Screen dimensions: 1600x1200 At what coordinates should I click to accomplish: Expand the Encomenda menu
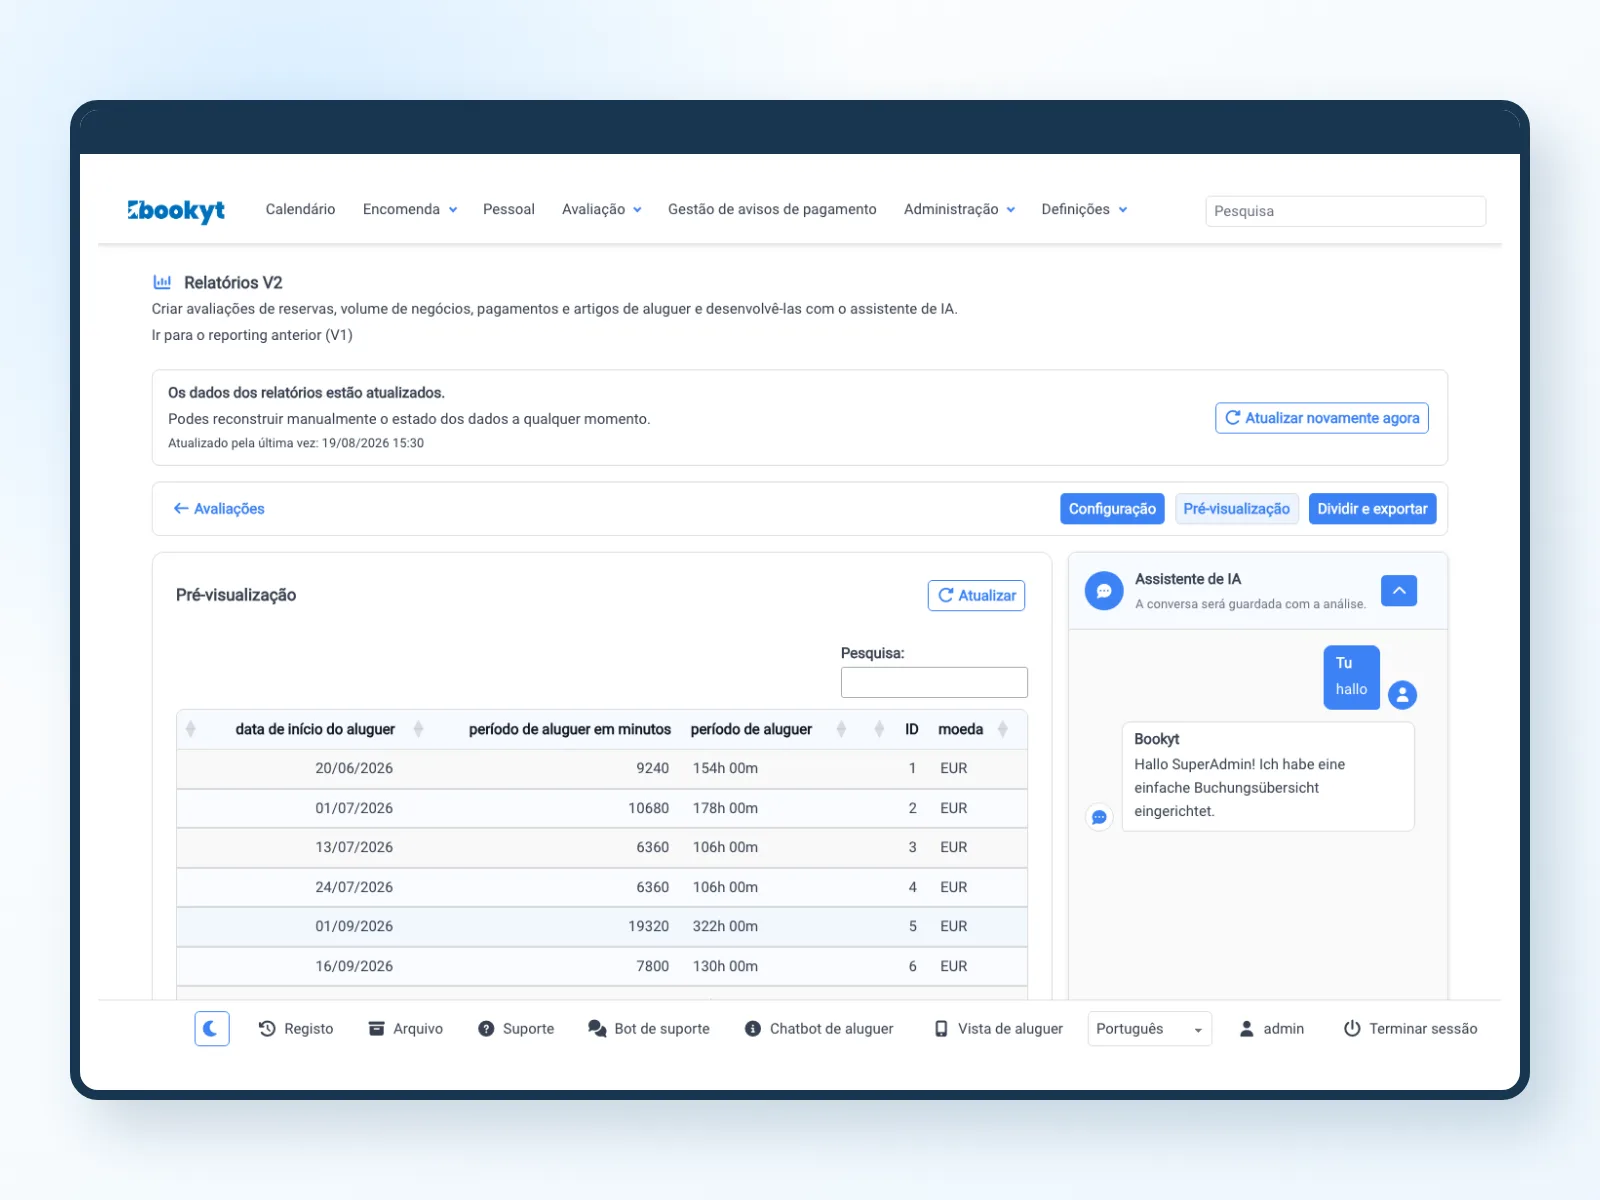point(410,209)
